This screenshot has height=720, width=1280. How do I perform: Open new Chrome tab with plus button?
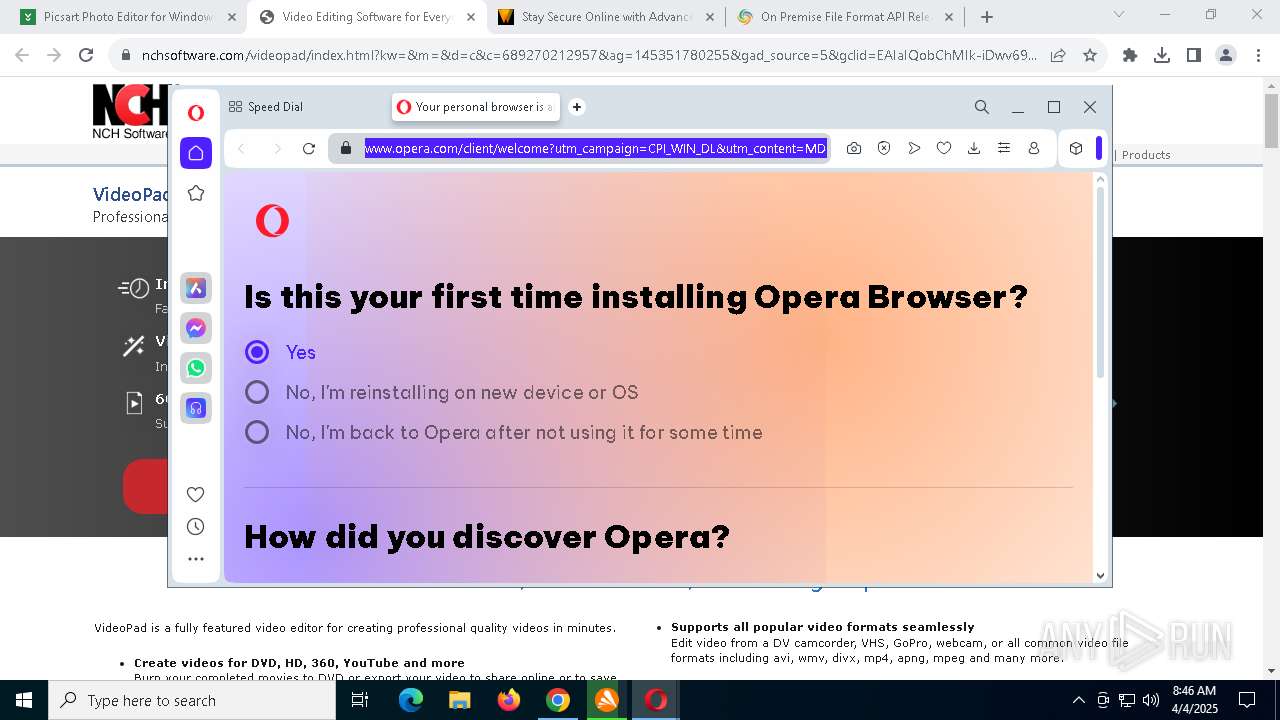987,17
